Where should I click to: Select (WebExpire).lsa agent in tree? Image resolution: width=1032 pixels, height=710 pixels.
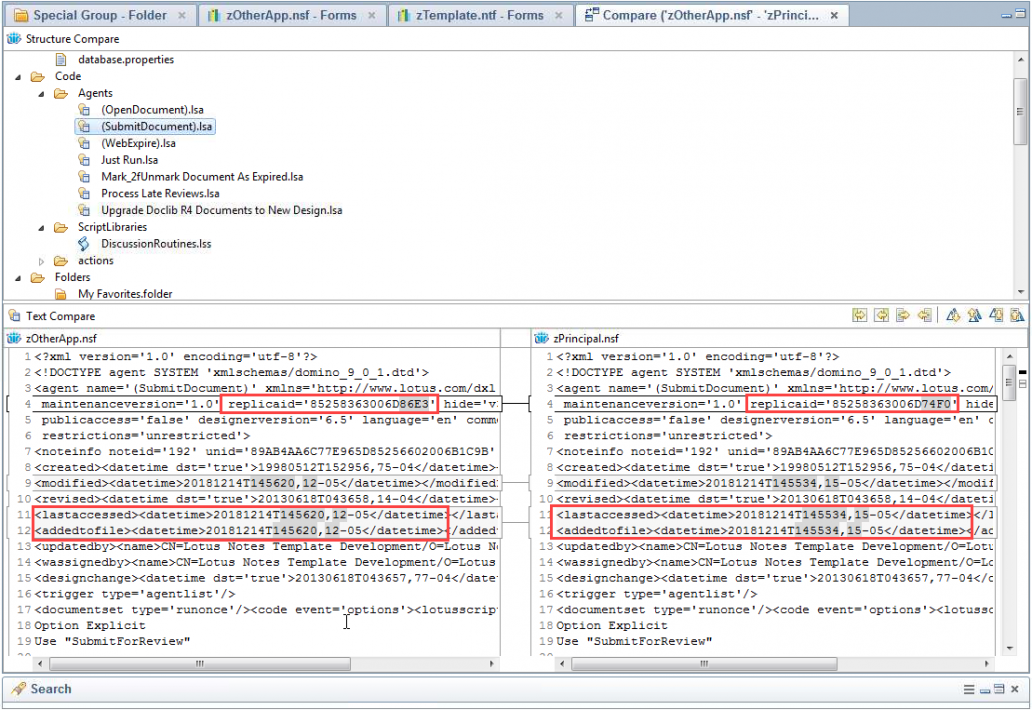pyautogui.click(x=138, y=143)
